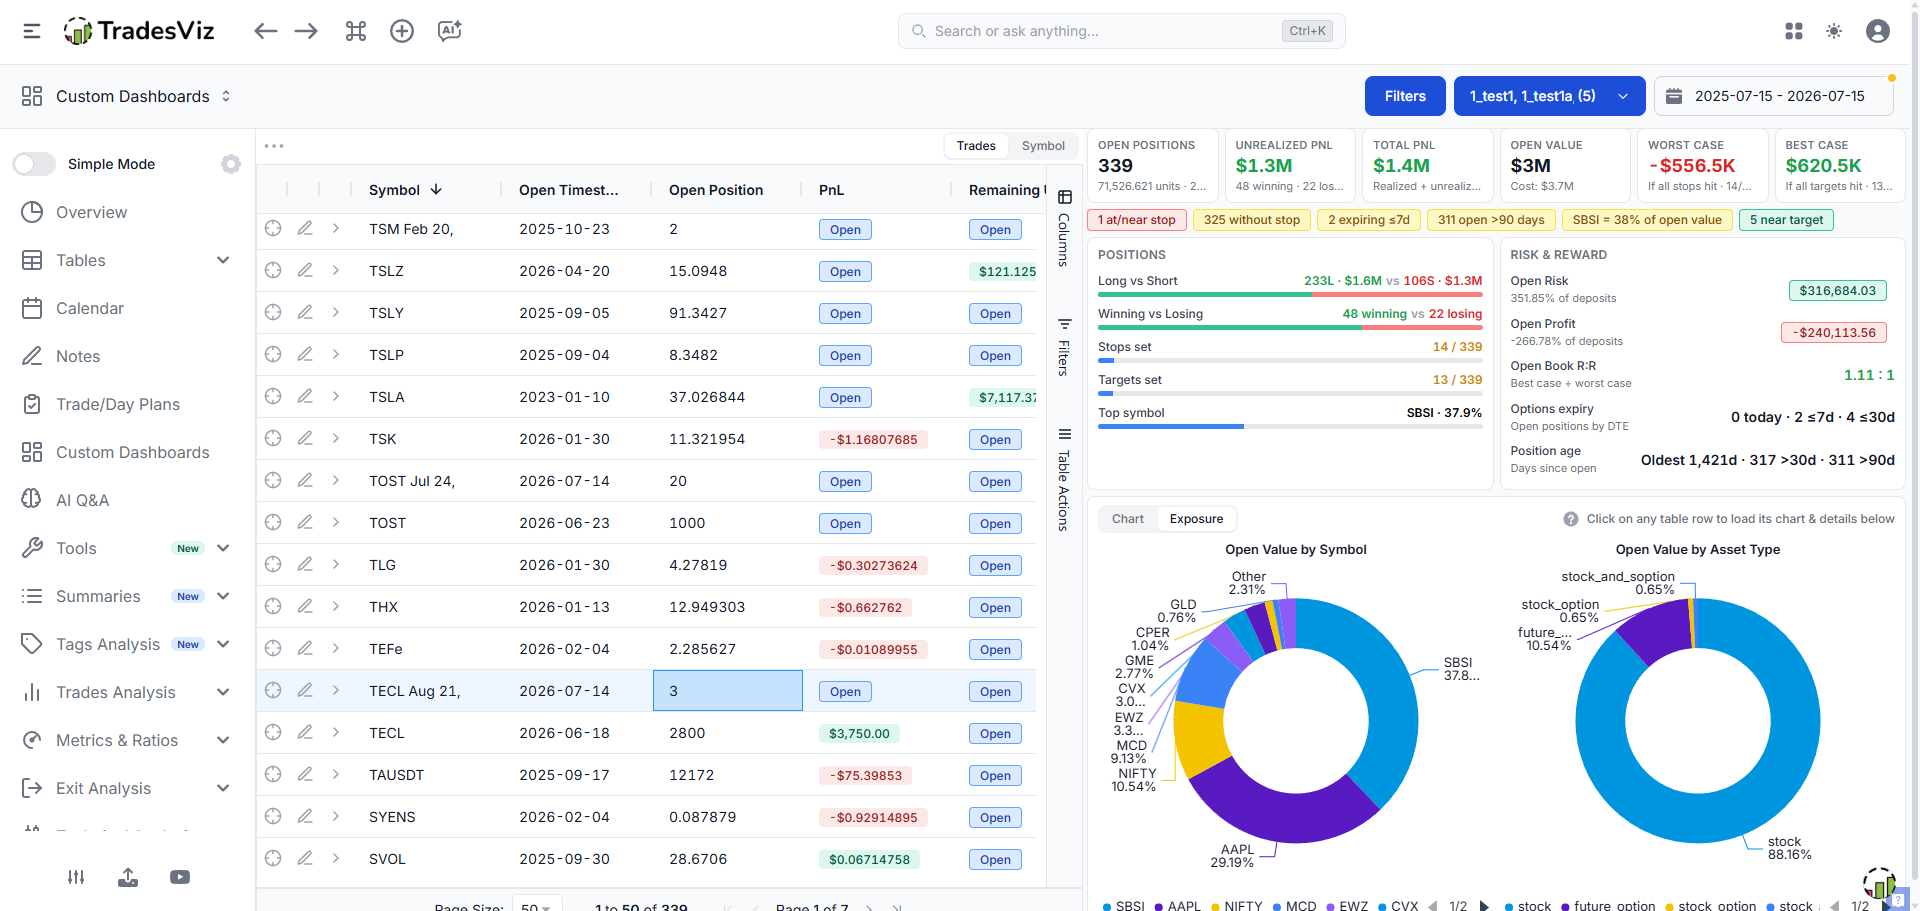Toggle the future_option legend entry
The width and height of the screenshot is (1920, 911).
(x=1608, y=906)
